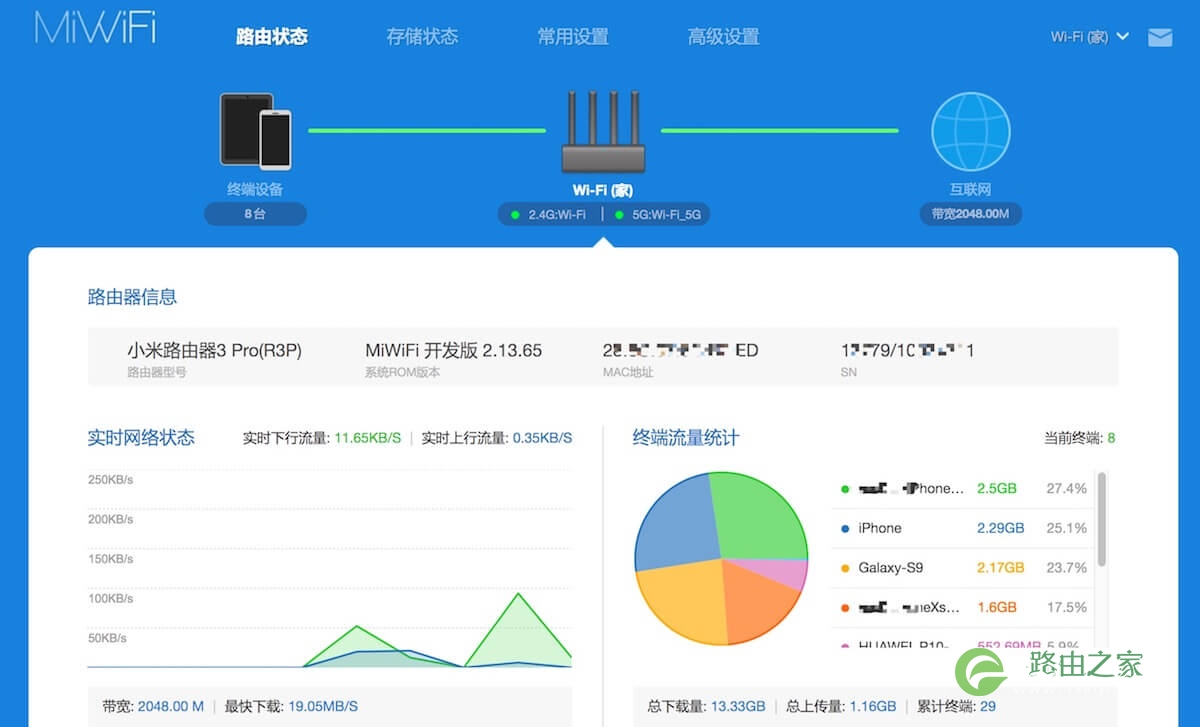The width and height of the screenshot is (1200, 727).
Task: Click the MiWiFi logo
Action: point(95,28)
